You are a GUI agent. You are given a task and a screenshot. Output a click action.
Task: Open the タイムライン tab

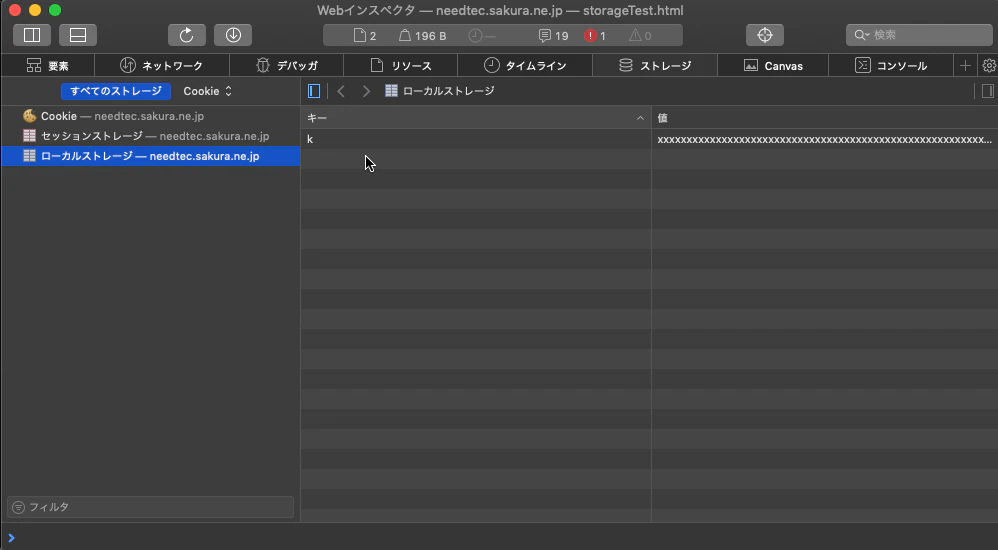[x=525, y=66]
